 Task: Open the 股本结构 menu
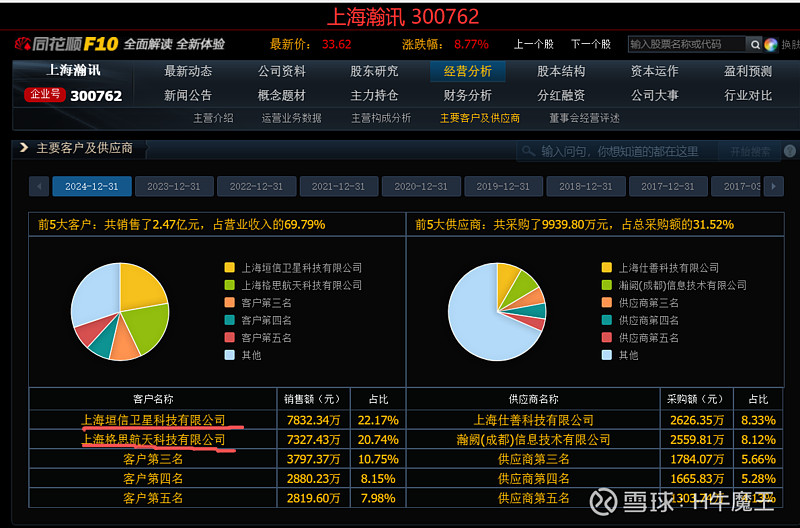pos(561,71)
